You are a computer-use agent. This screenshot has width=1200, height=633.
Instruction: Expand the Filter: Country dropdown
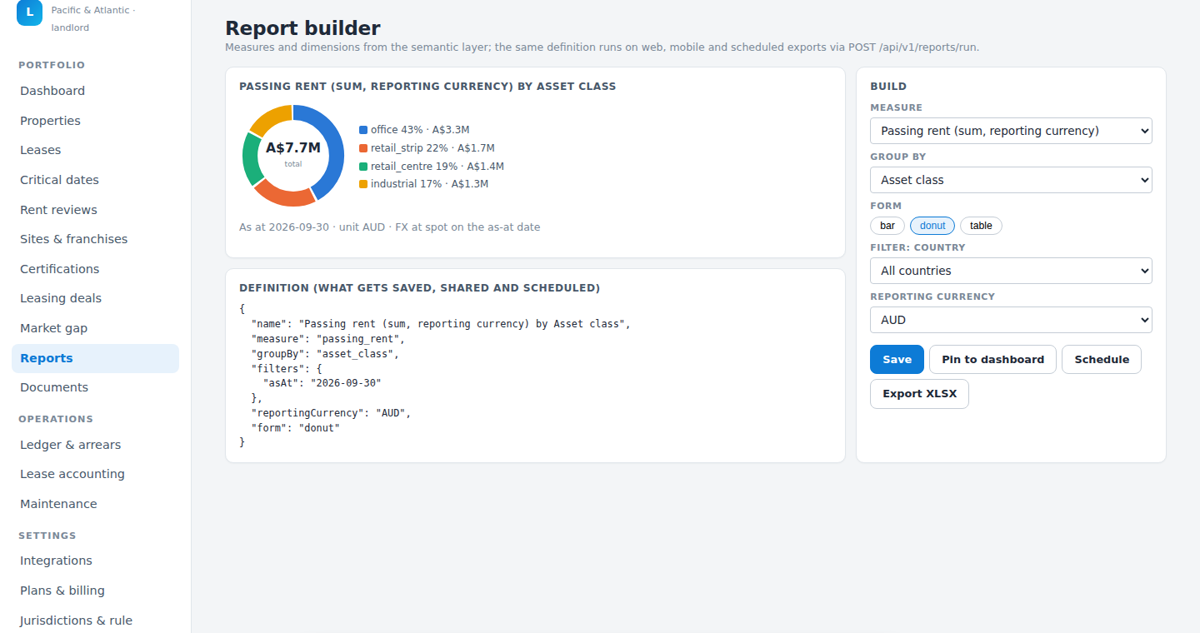(x=1011, y=271)
